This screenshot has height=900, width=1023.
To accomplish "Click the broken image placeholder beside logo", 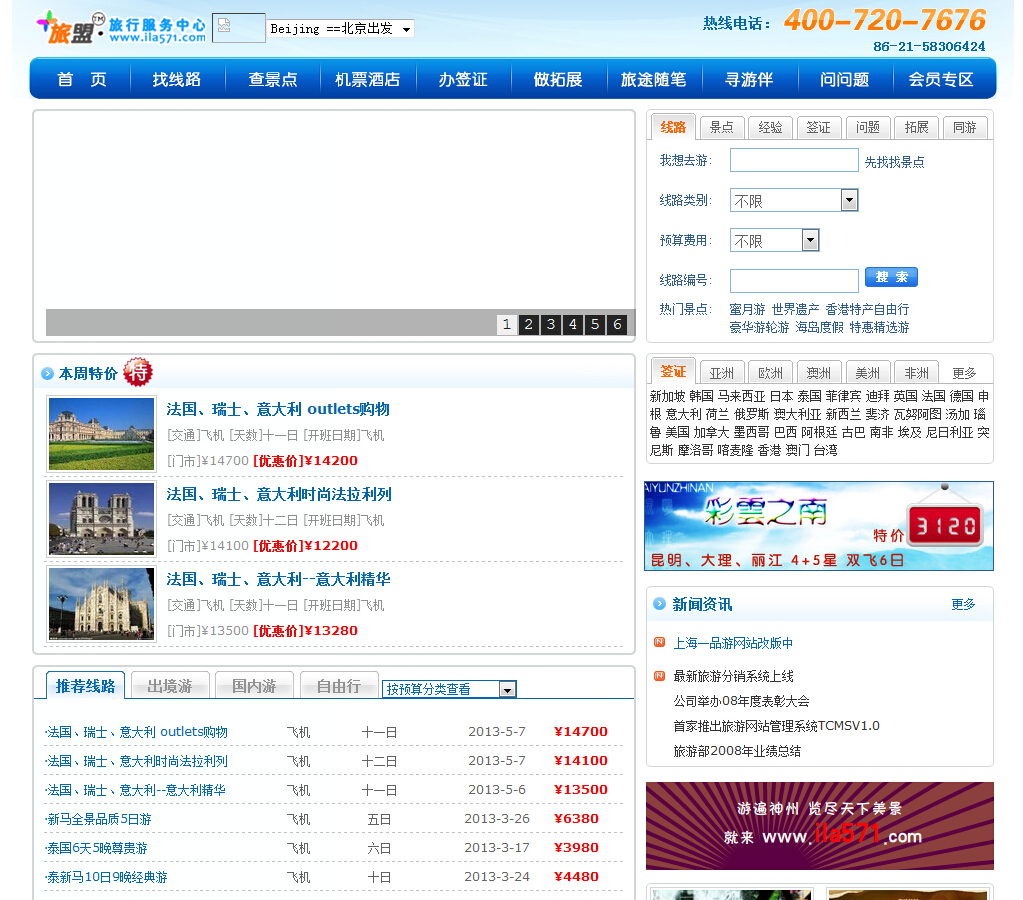I will click(239, 28).
